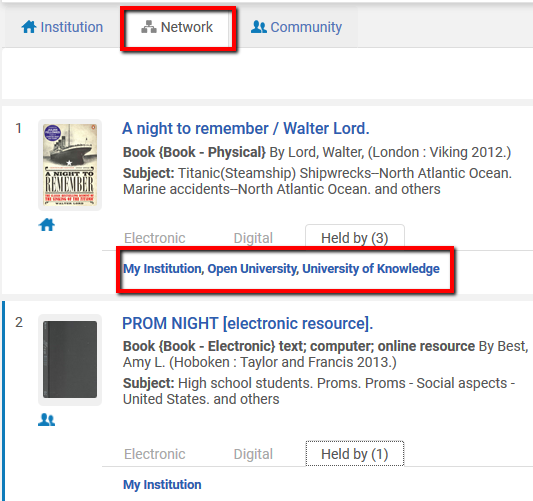
Task: Select the Held by (1) tab
Action: point(355,454)
